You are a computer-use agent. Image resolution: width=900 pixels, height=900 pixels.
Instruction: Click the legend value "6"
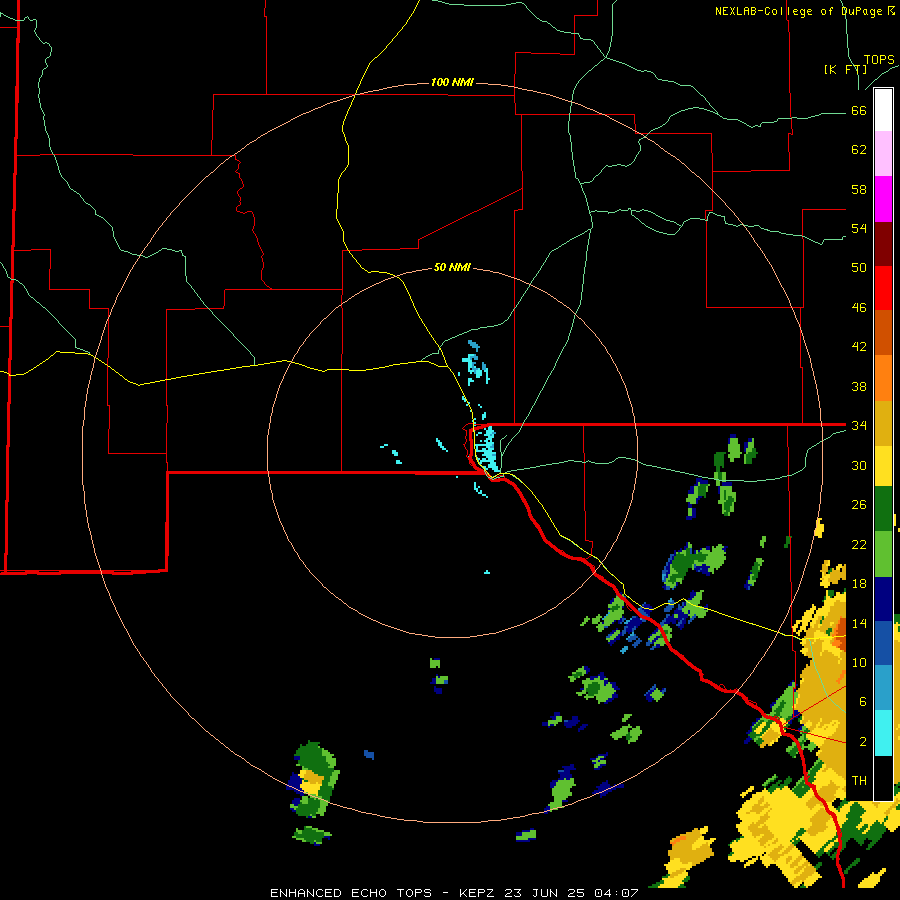863,702
